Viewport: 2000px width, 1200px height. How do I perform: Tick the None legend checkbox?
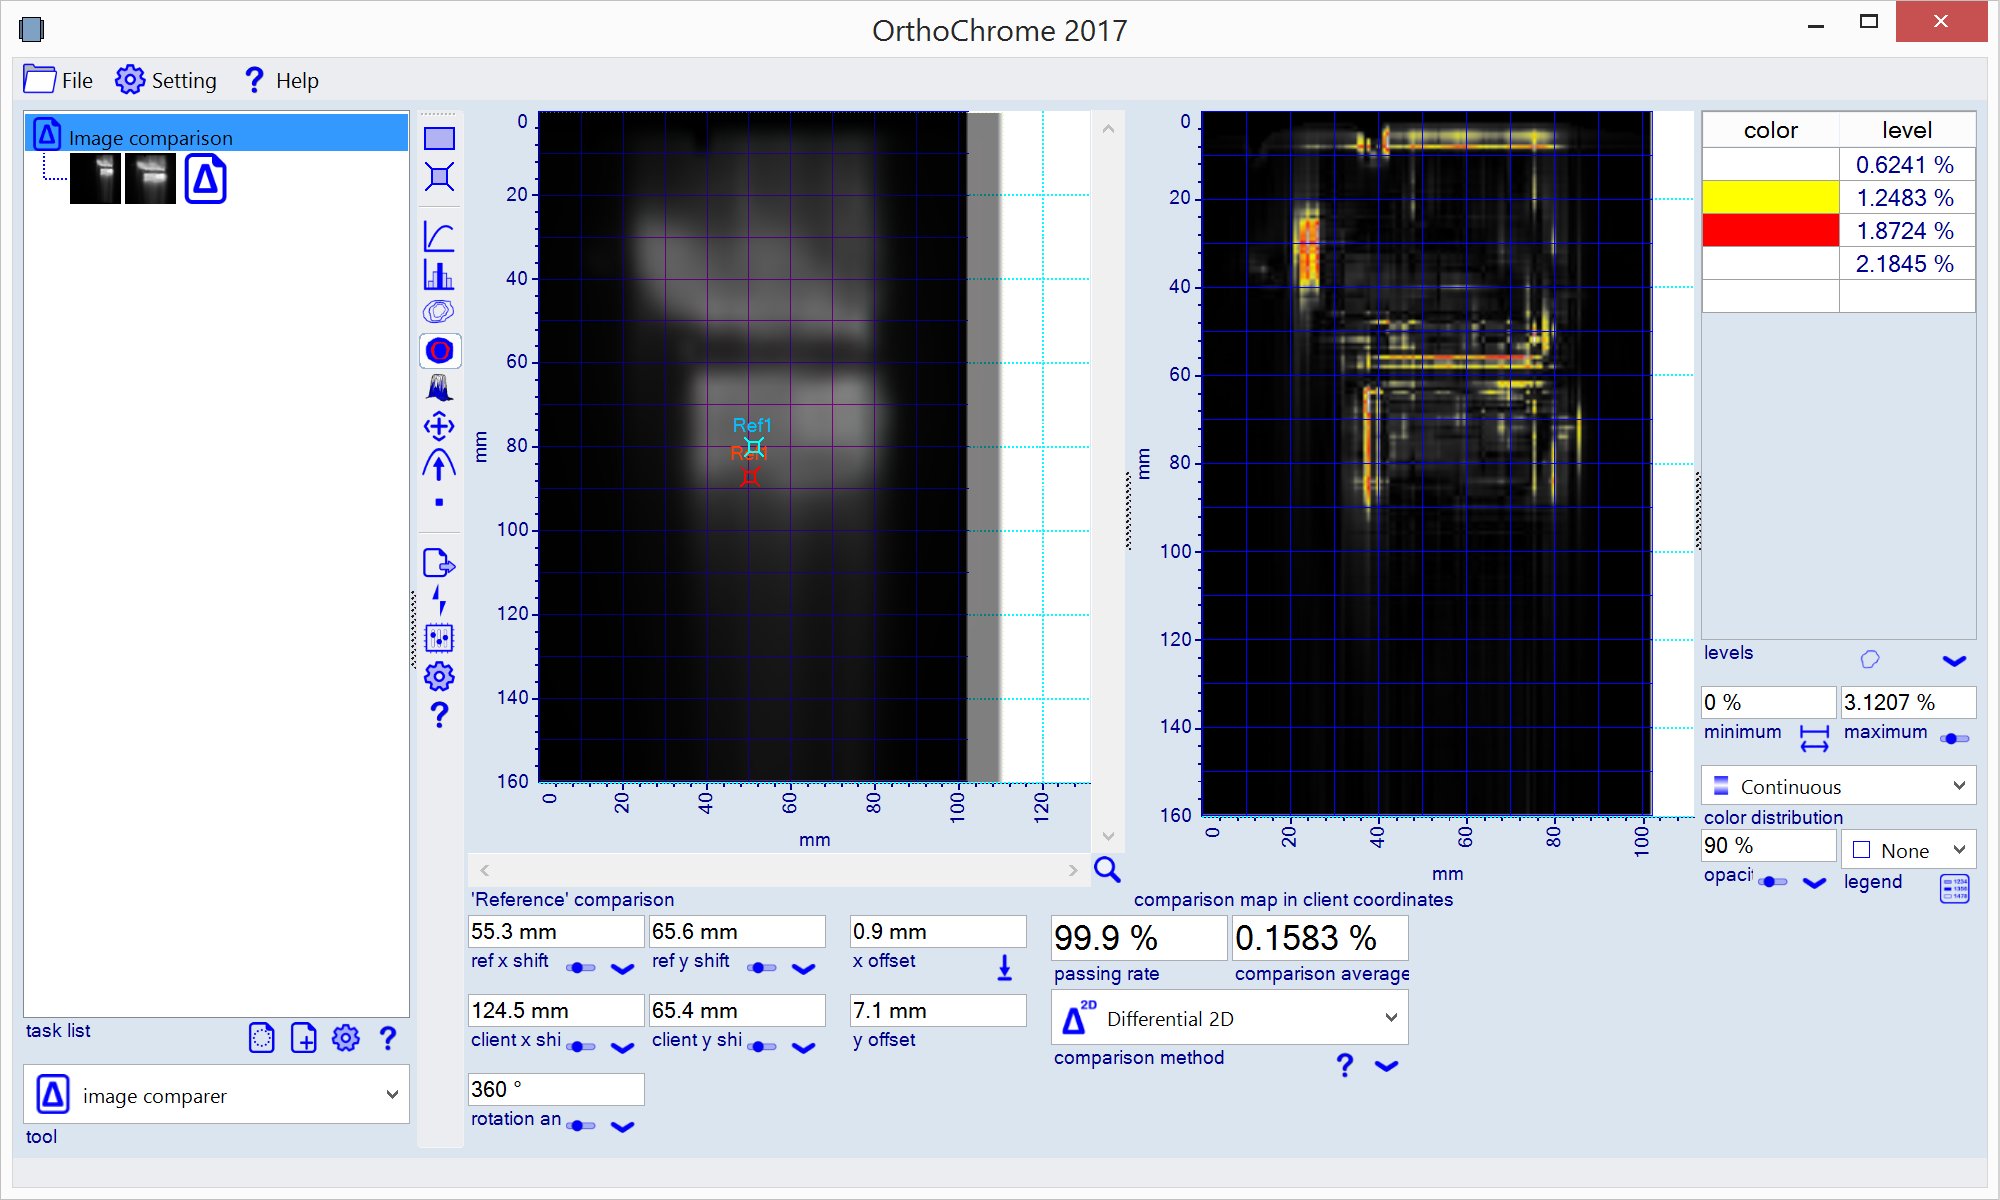pyautogui.click(x=1862, y=850)
